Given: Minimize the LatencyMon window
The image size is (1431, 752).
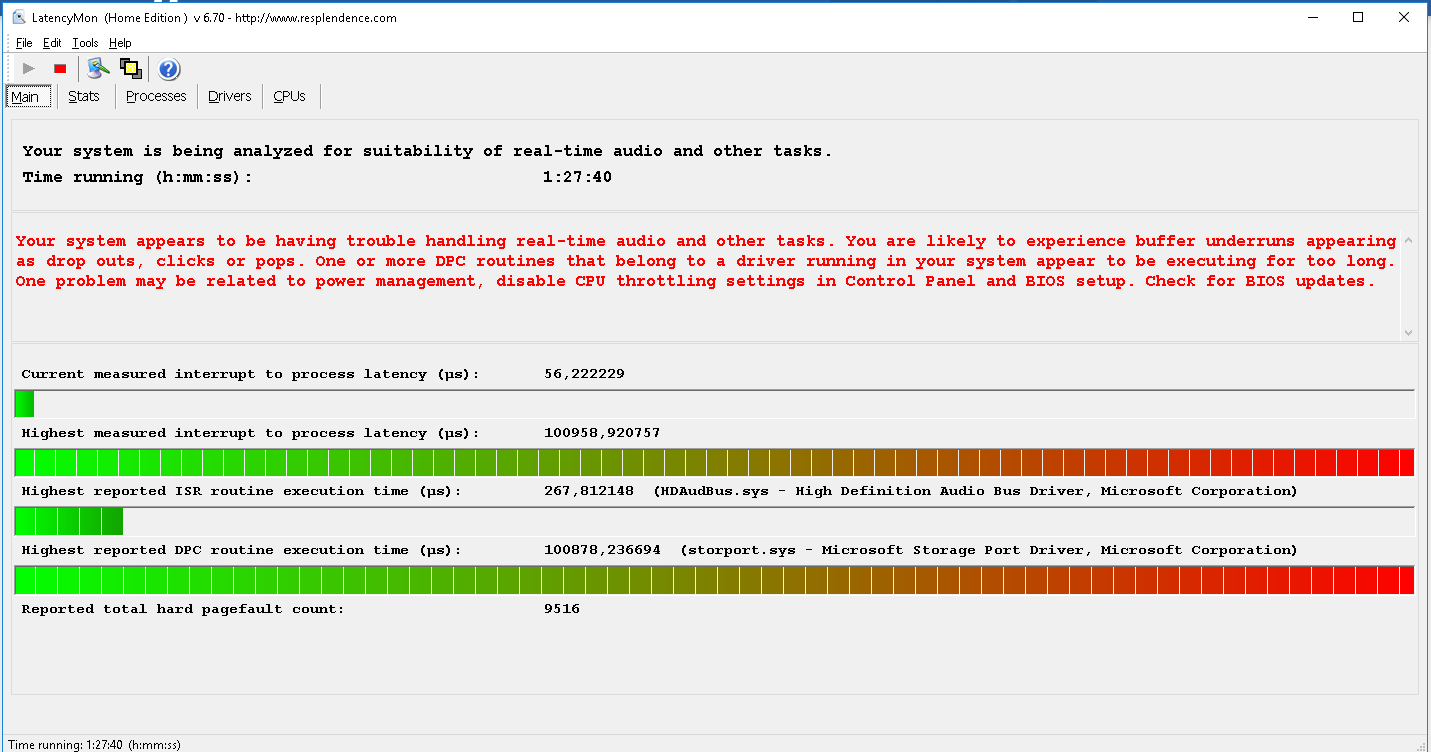Looking at the screenshot, I should [x=1312, y=17].
